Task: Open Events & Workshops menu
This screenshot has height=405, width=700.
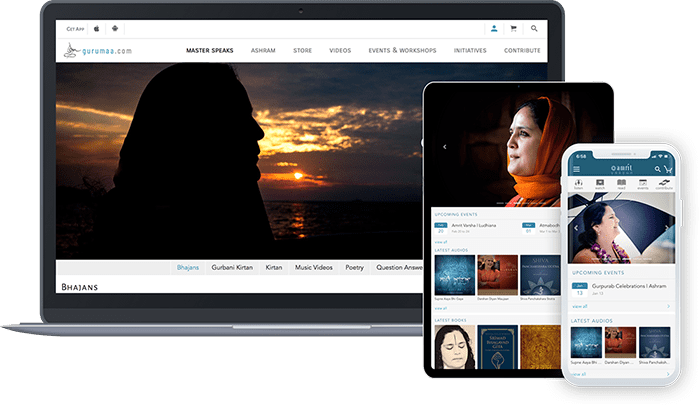Action: 402,50
